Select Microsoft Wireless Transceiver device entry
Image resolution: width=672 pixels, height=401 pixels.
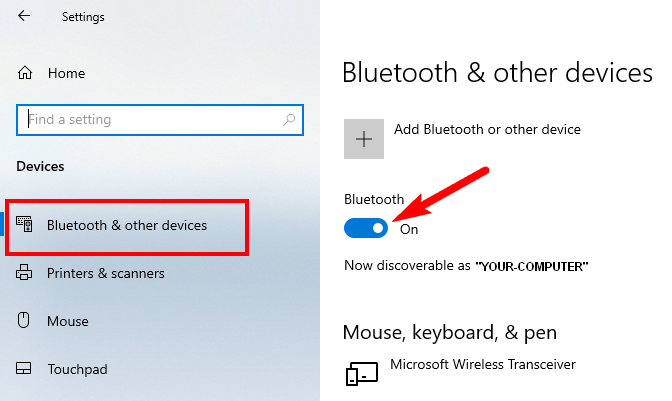point(483,365)
